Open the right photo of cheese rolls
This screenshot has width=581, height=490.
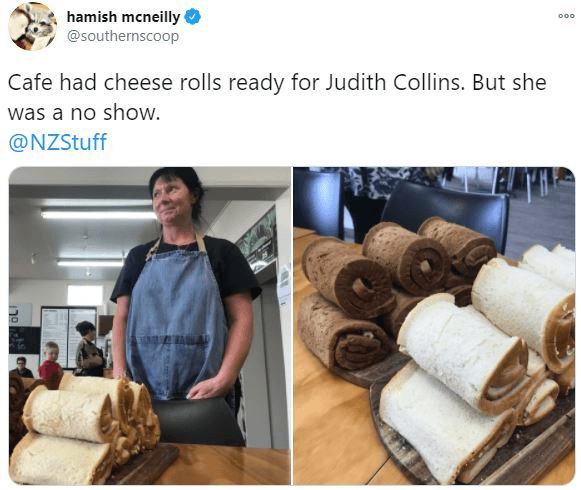[434, 326]
